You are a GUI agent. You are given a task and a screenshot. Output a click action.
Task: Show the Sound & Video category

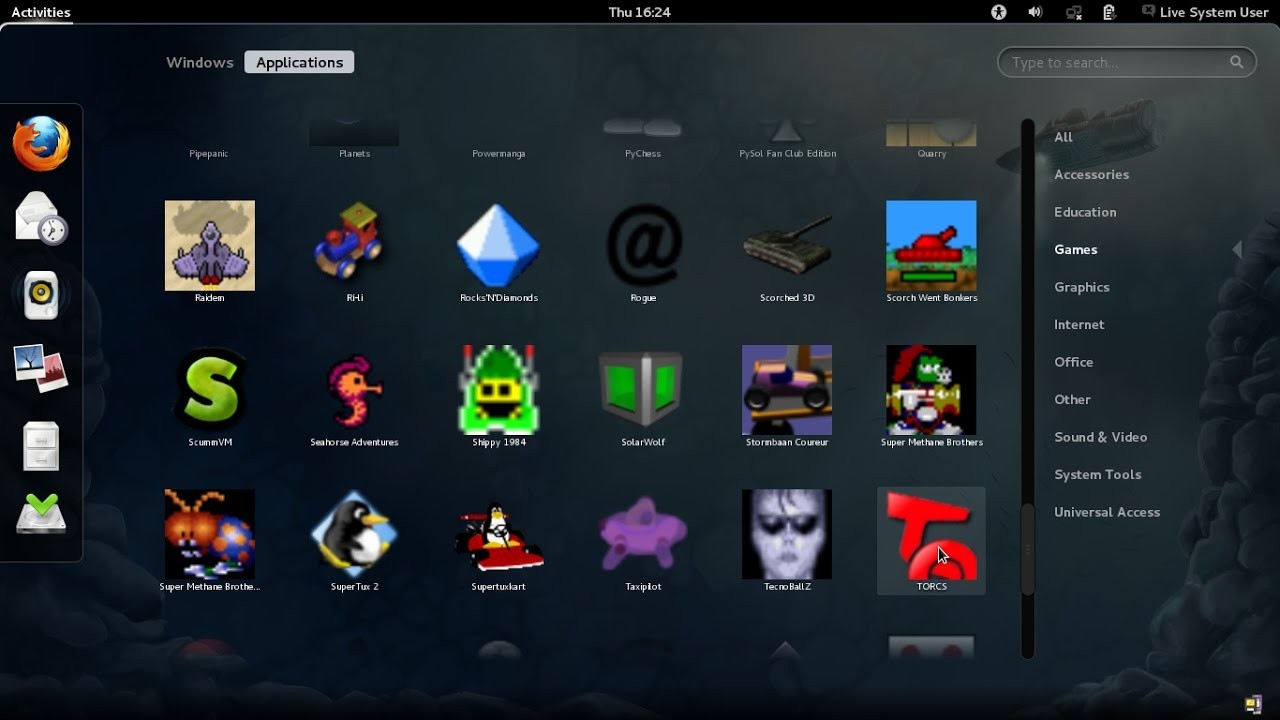[x=1100, y=437]
